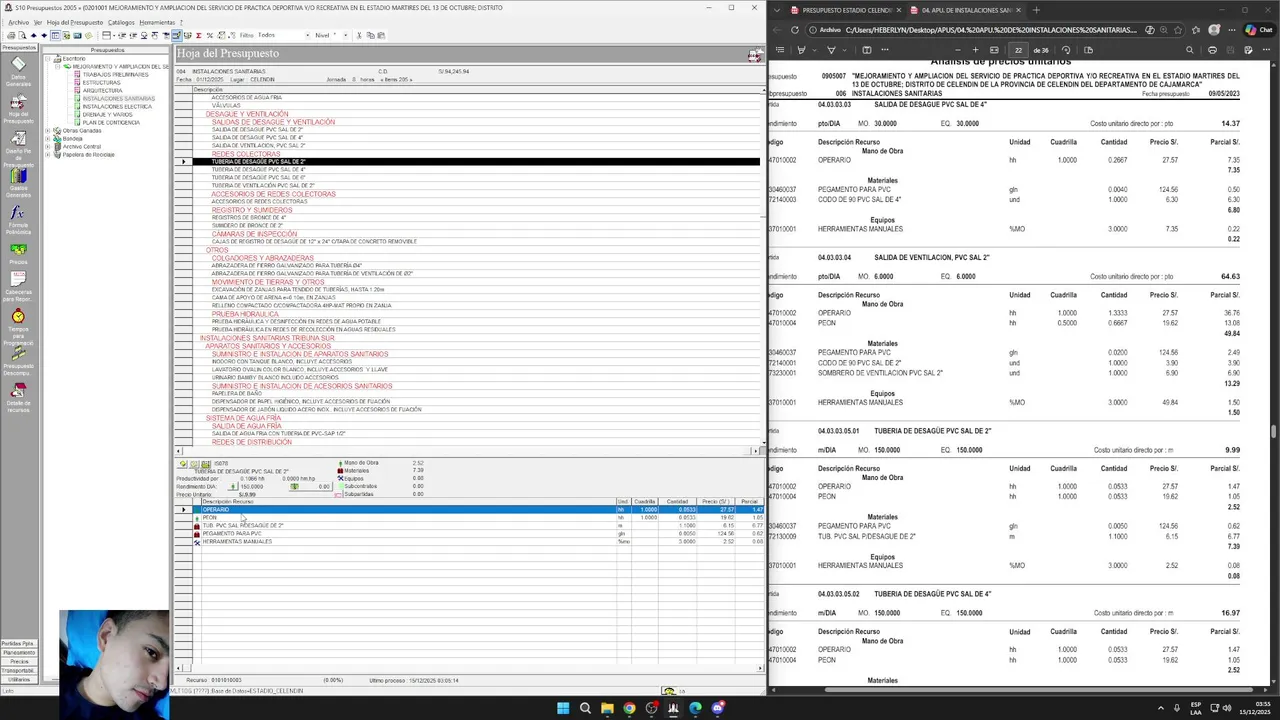The width and height of the screenshot is (1280, 720).
Task: Open Hoja del Presupuesto menu
Action: [75, 22]
